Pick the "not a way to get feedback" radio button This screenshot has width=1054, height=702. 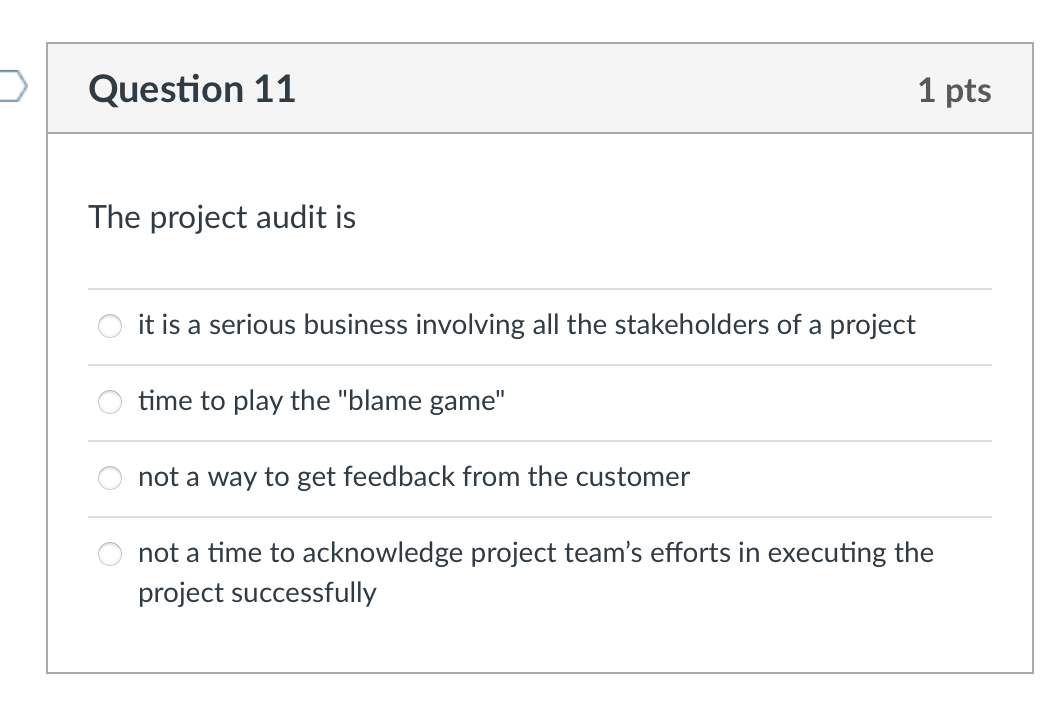[x=110, y=478]
